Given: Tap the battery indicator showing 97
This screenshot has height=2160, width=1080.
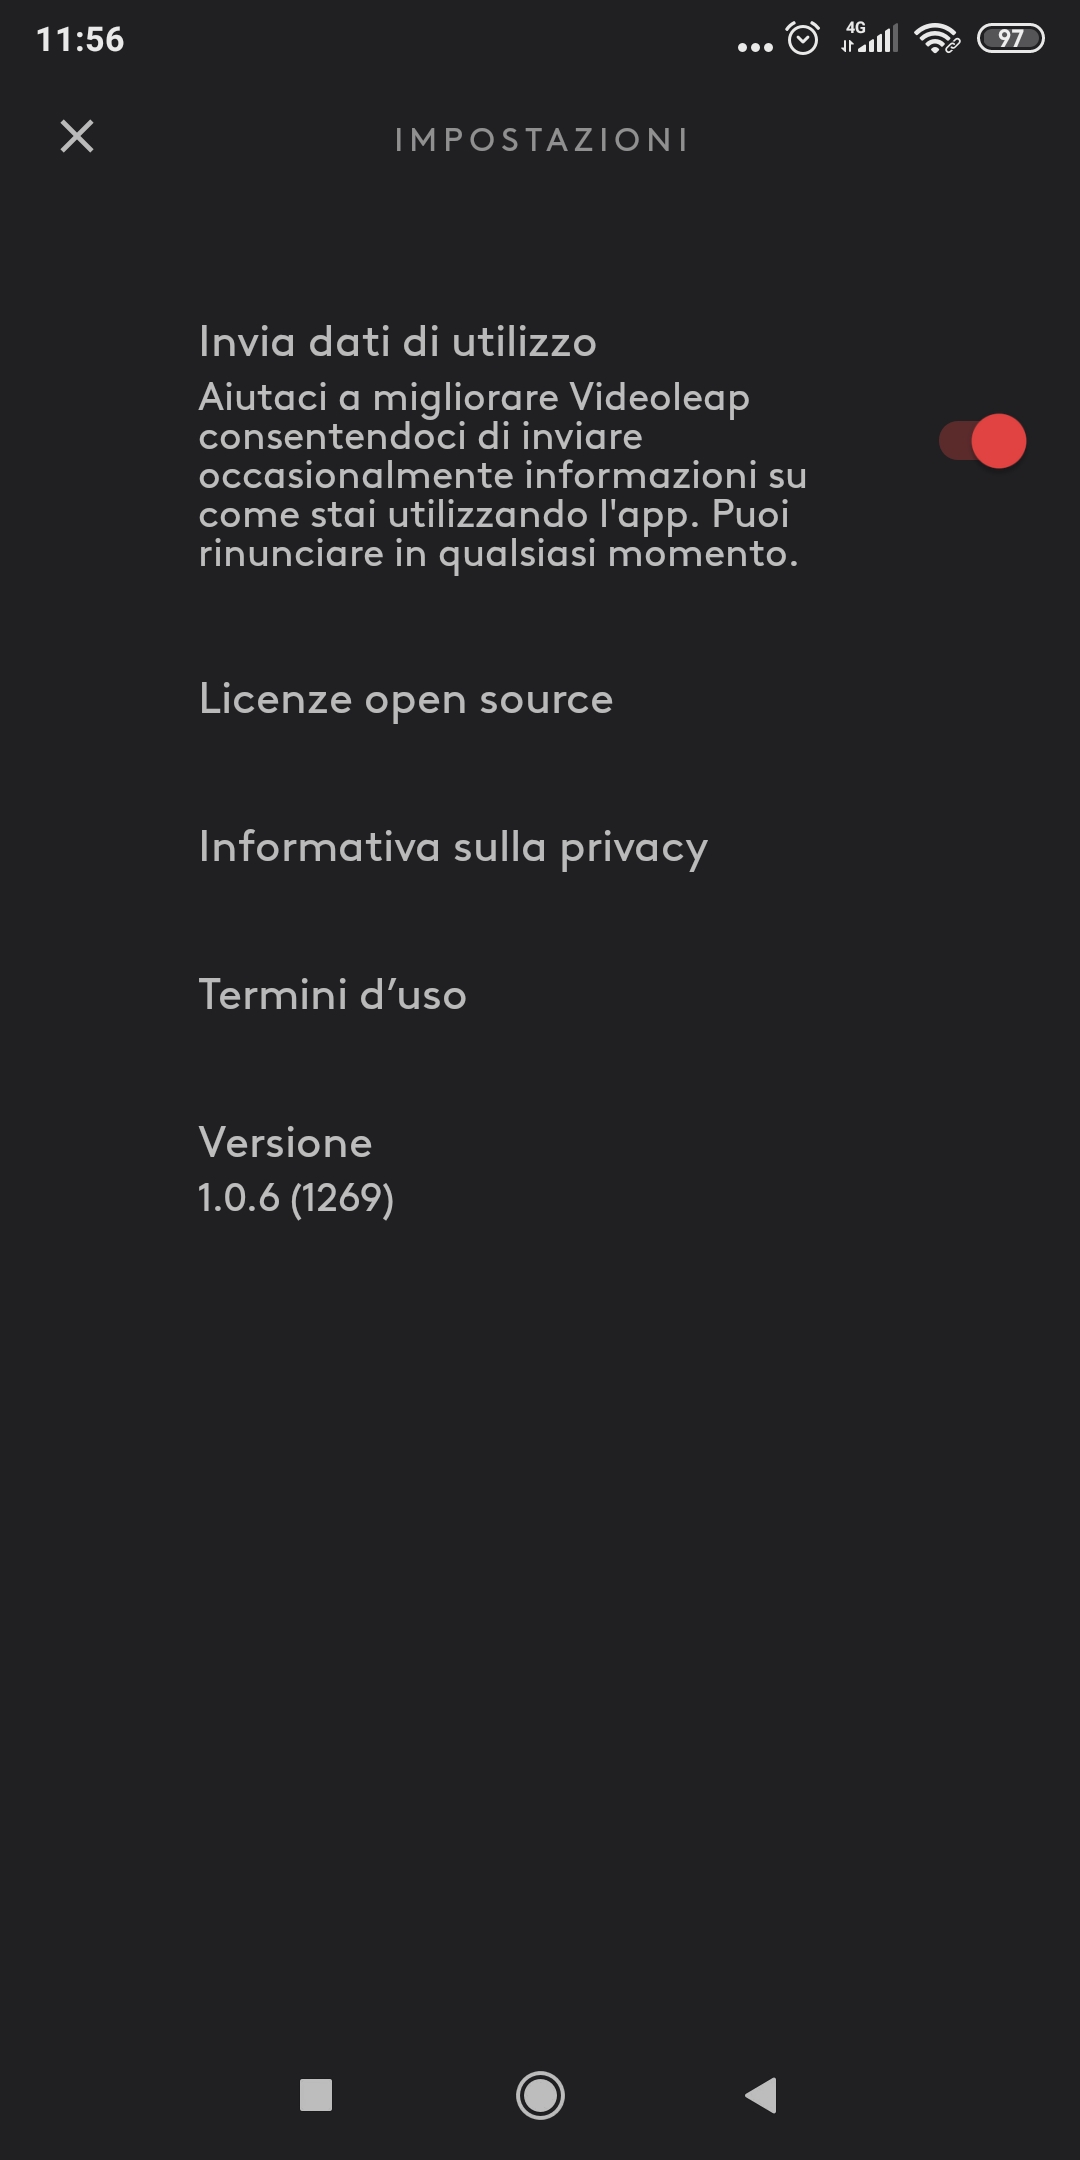Looking at the screenshot, I should pyautogui.click(x=1010, y=39).
